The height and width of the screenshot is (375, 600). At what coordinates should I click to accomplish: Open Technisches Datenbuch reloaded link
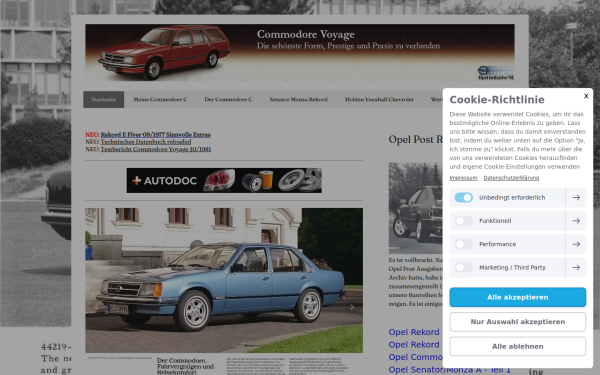pos(146,142)
